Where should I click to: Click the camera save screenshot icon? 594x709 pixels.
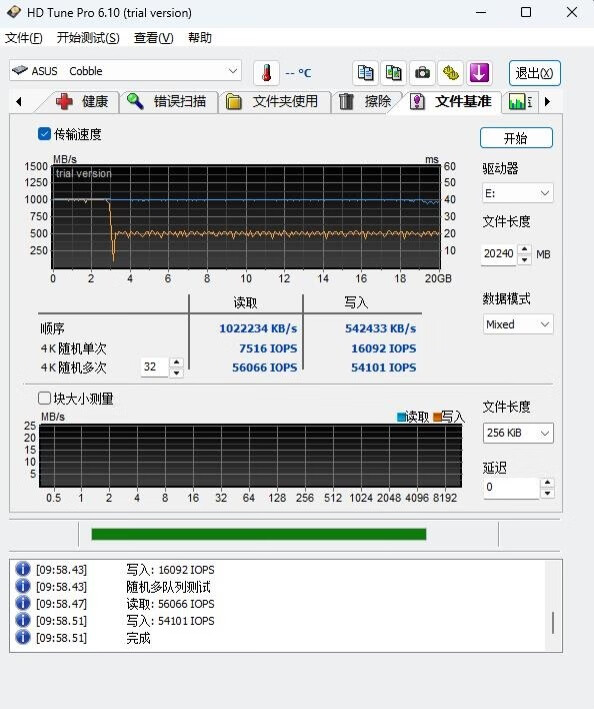tap(422, 73)
